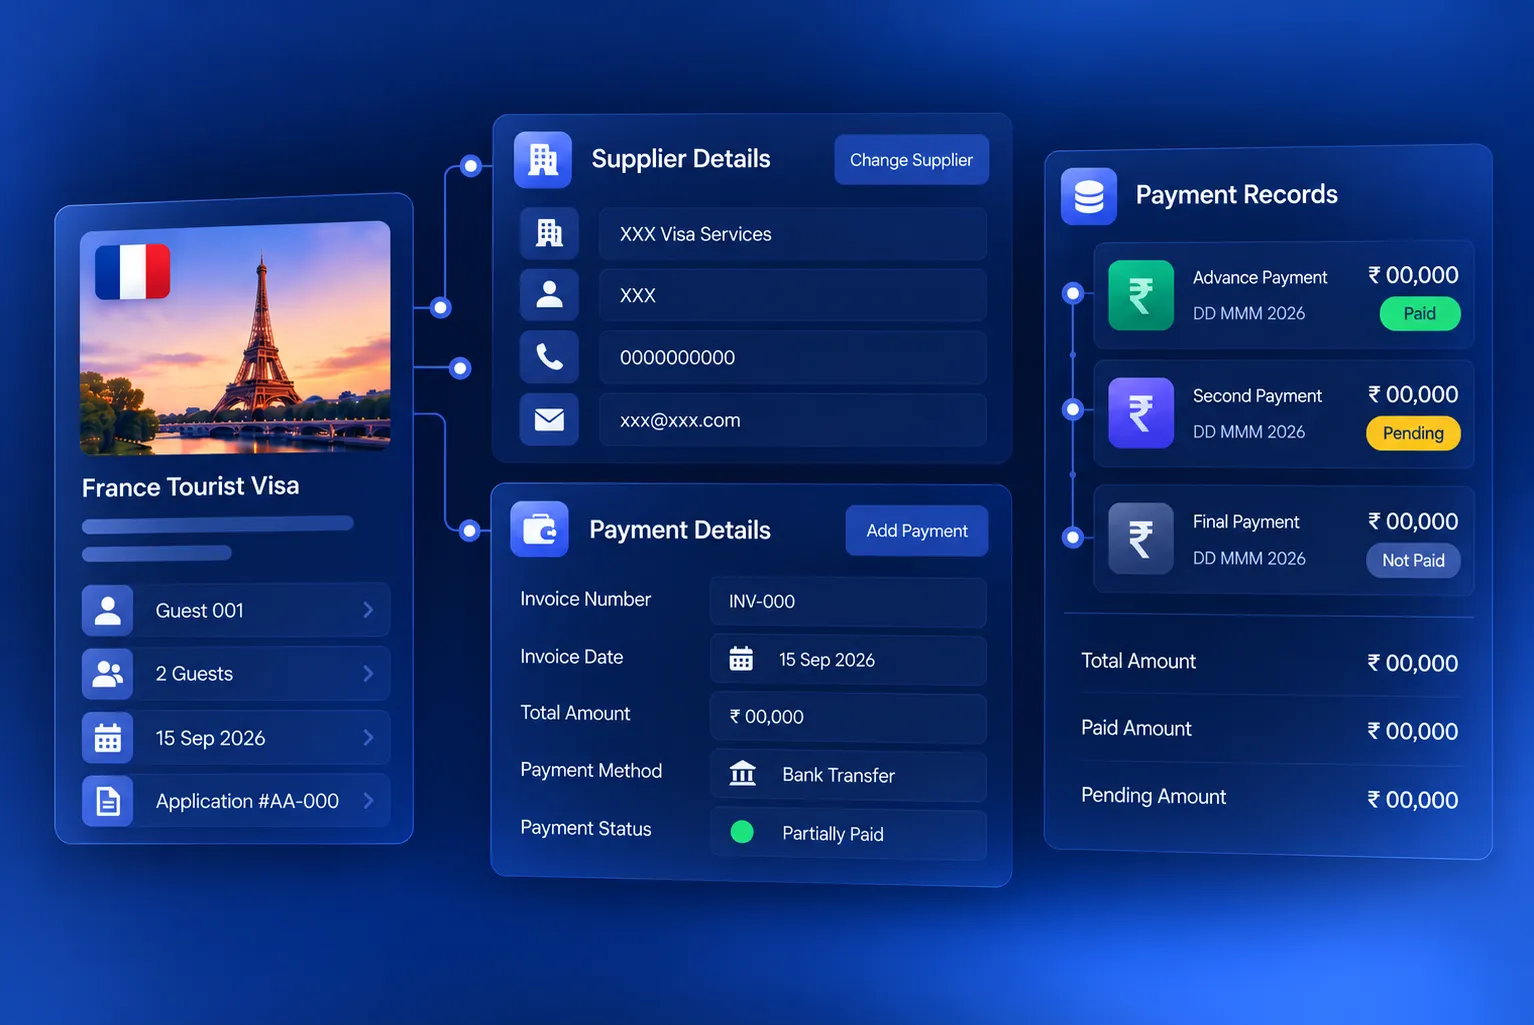Click the Supplier Details building header icon
1534x1025 pixels.
(x=543, y=159)
